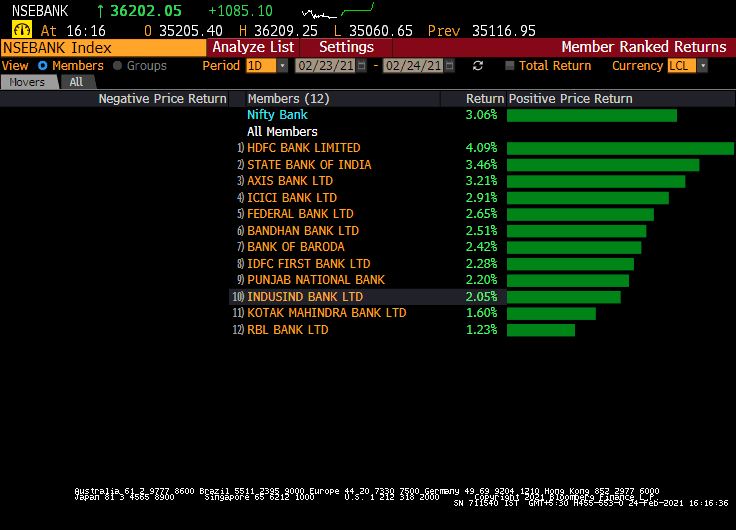The height and width of the screenshot is (530, 736).
Task: Open the Analyze List menu
Action: pyautogui.click(x=253, y=47)
